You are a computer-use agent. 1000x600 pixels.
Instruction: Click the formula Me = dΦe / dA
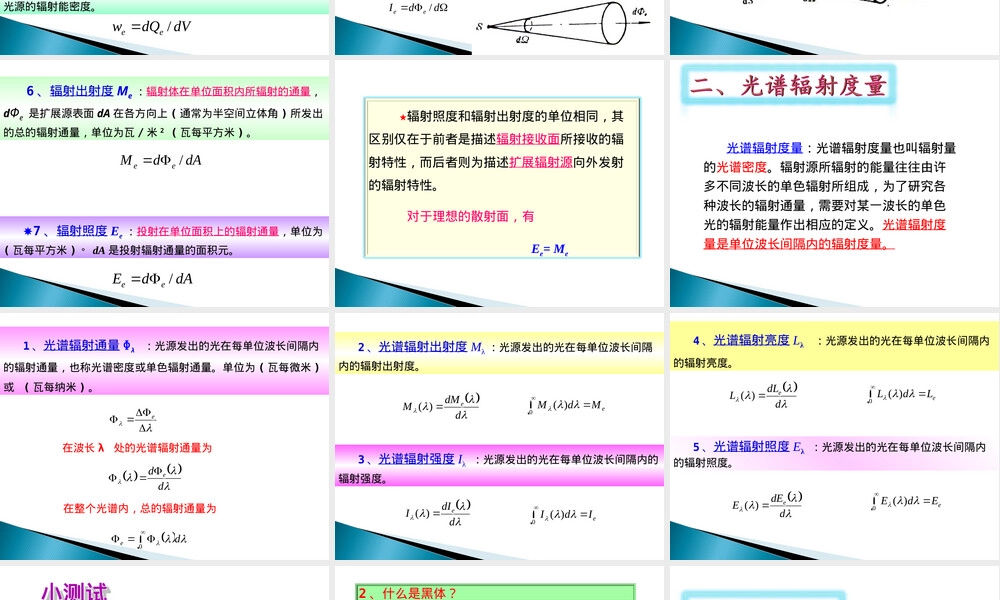(161, 161)
